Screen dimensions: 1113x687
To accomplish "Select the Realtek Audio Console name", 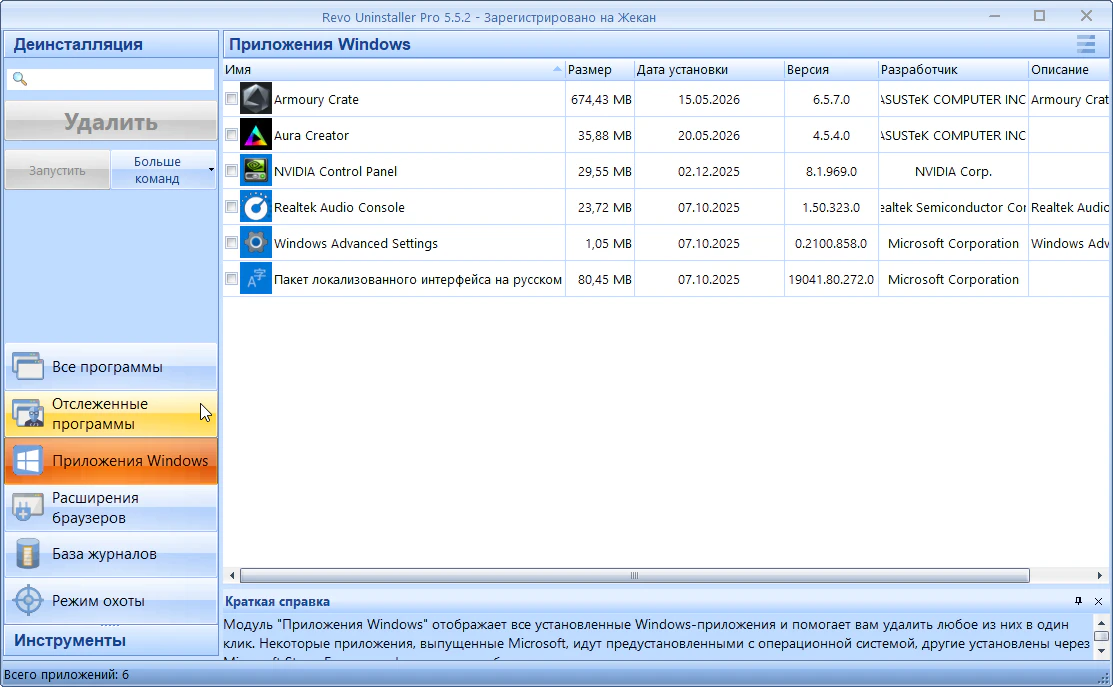I will pyautogui.click(x=339, y=208).
